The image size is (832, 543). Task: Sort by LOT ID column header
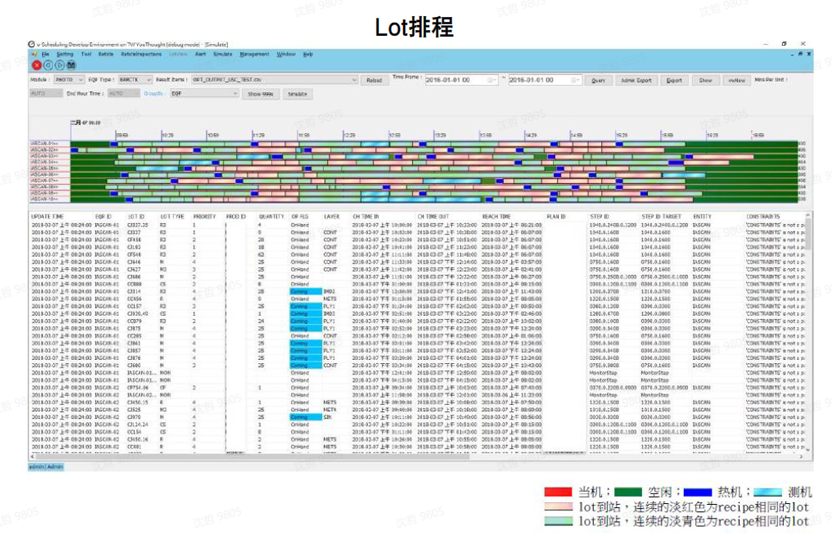(136, 217)
